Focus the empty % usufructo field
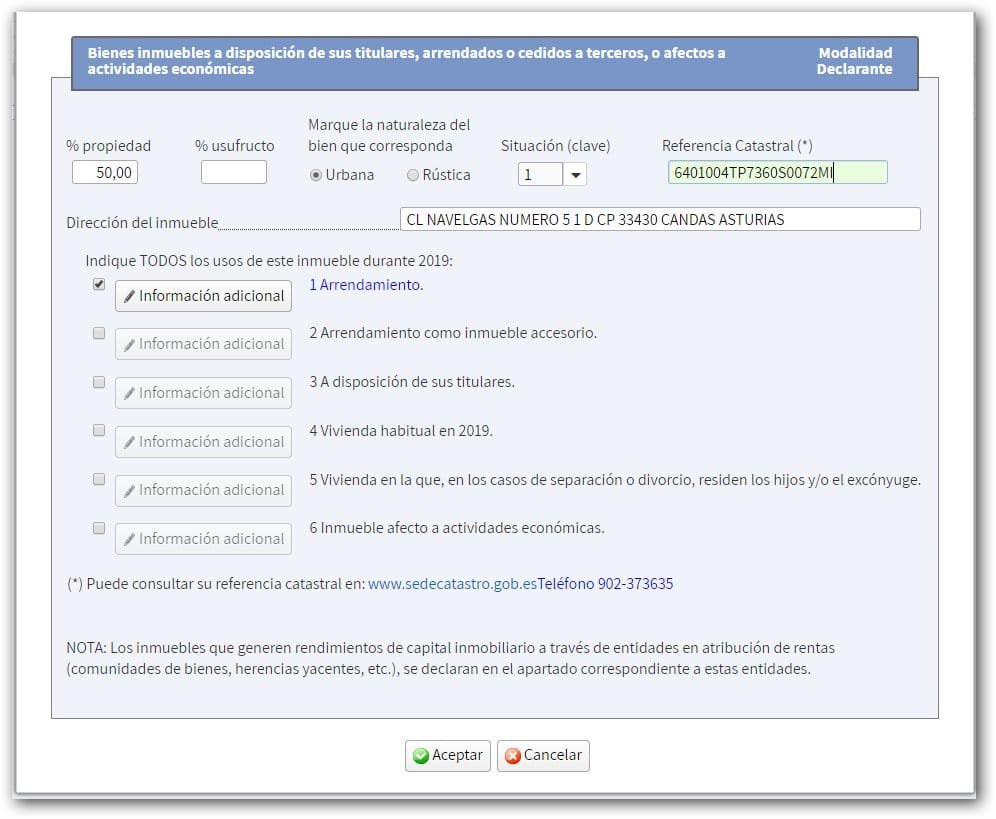The image size is (996, 819). [x=234, y=172]
